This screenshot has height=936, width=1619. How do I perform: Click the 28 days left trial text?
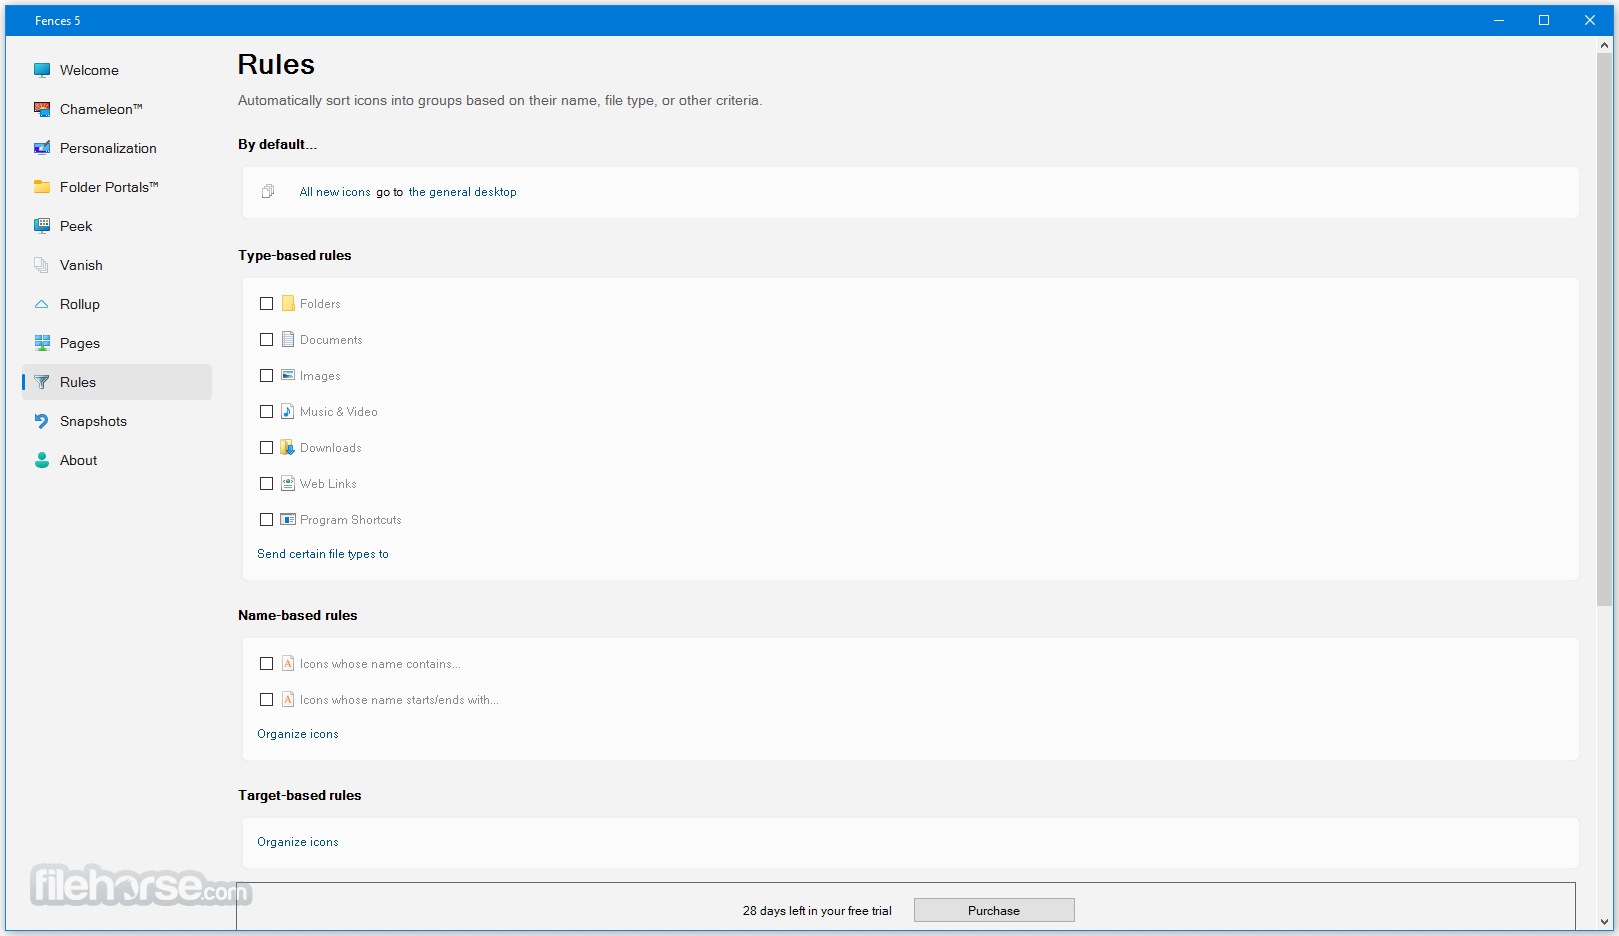click(x=817, y=911)
